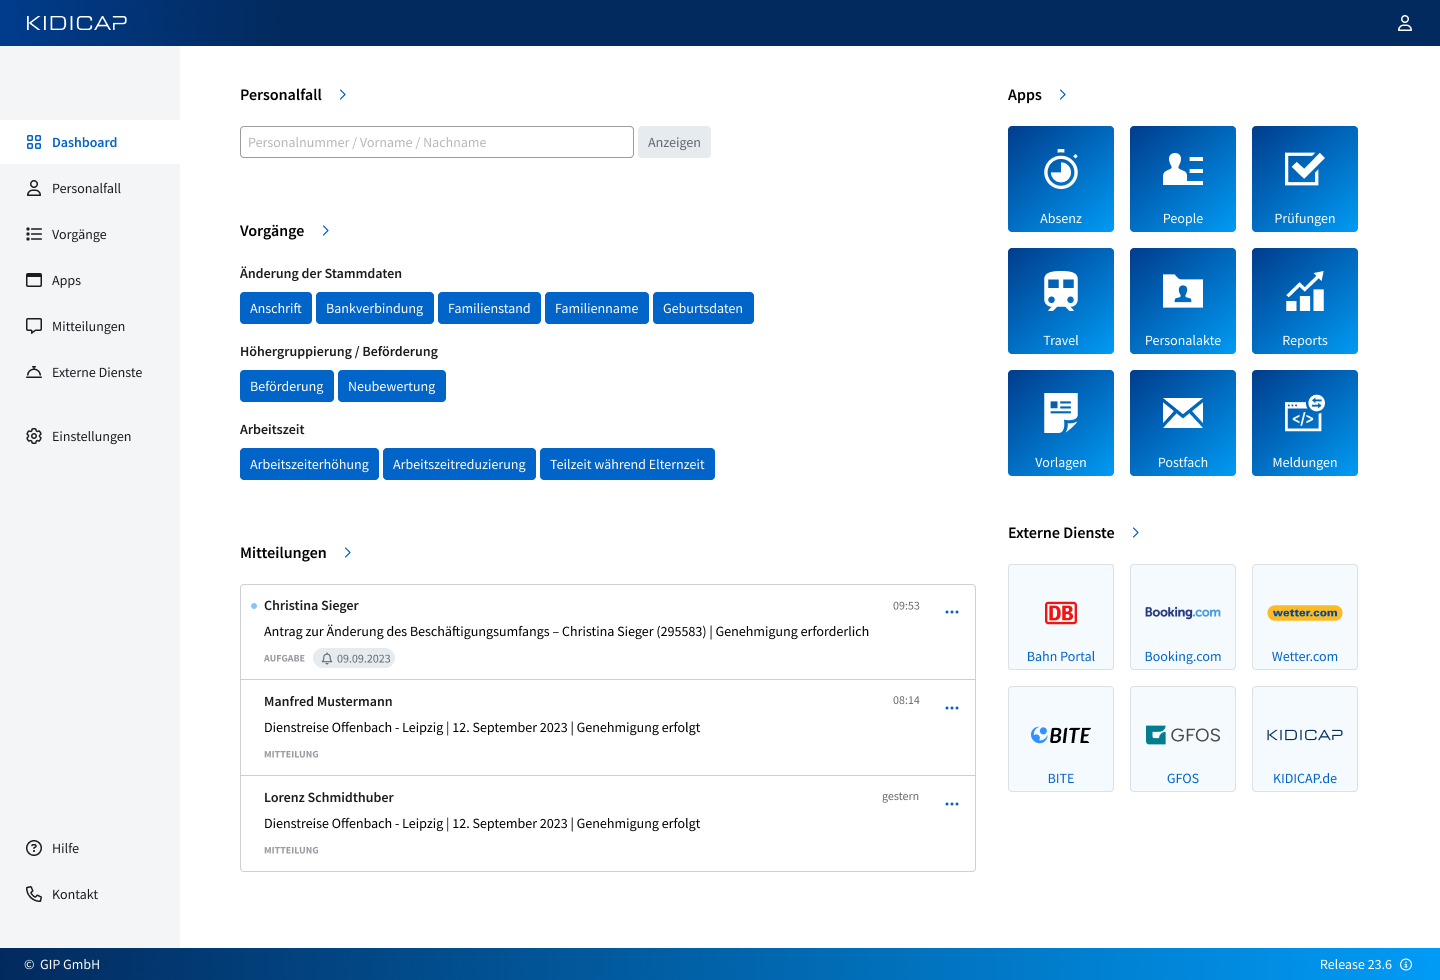
Task: Expand the Externe Dienste section
Action: [x=1135, y=533]
